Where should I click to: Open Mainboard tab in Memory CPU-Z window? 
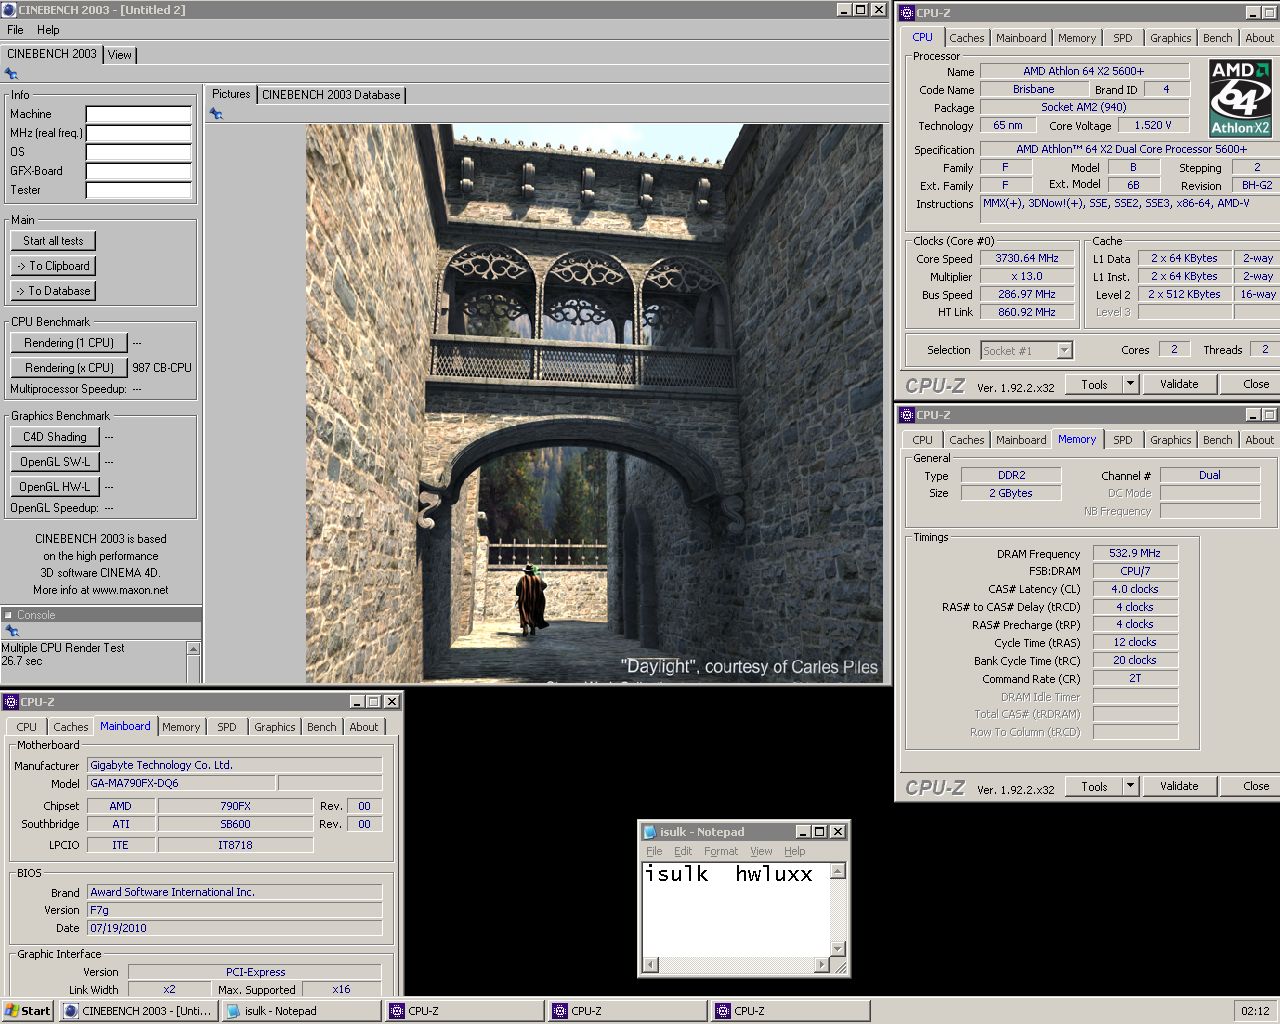1021,440
